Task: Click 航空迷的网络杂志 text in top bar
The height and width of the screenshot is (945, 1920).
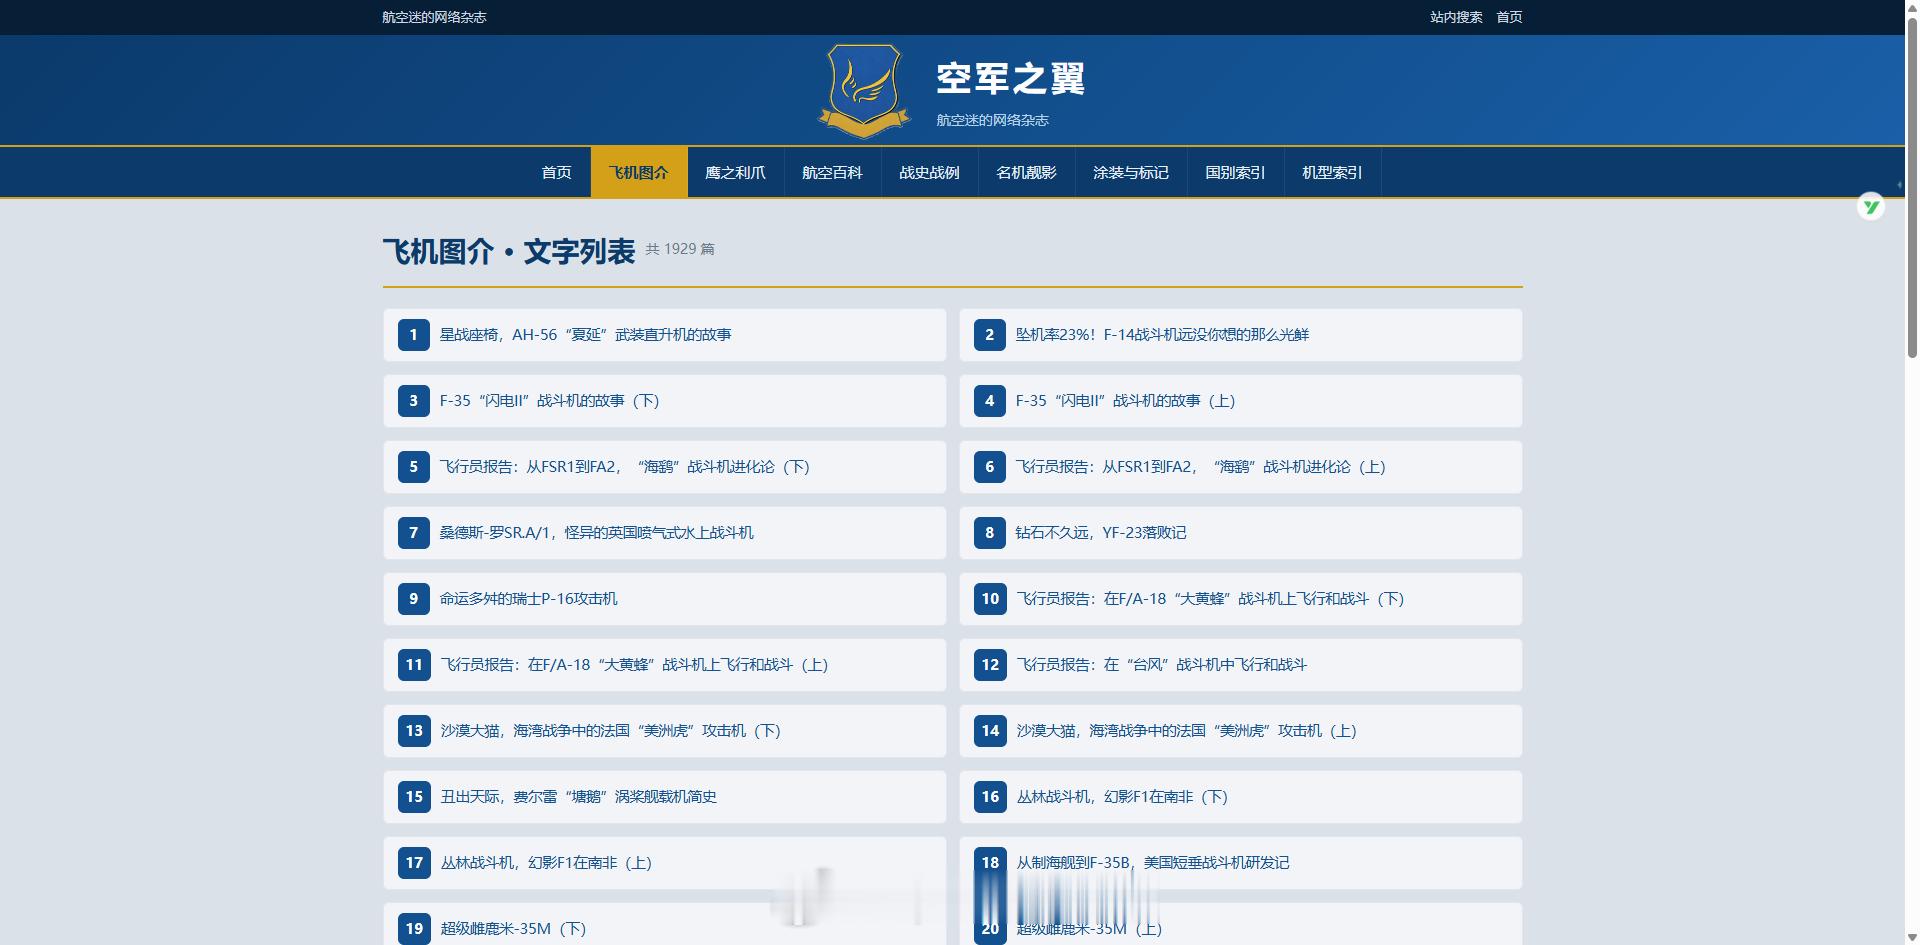Action: [434, 17]
